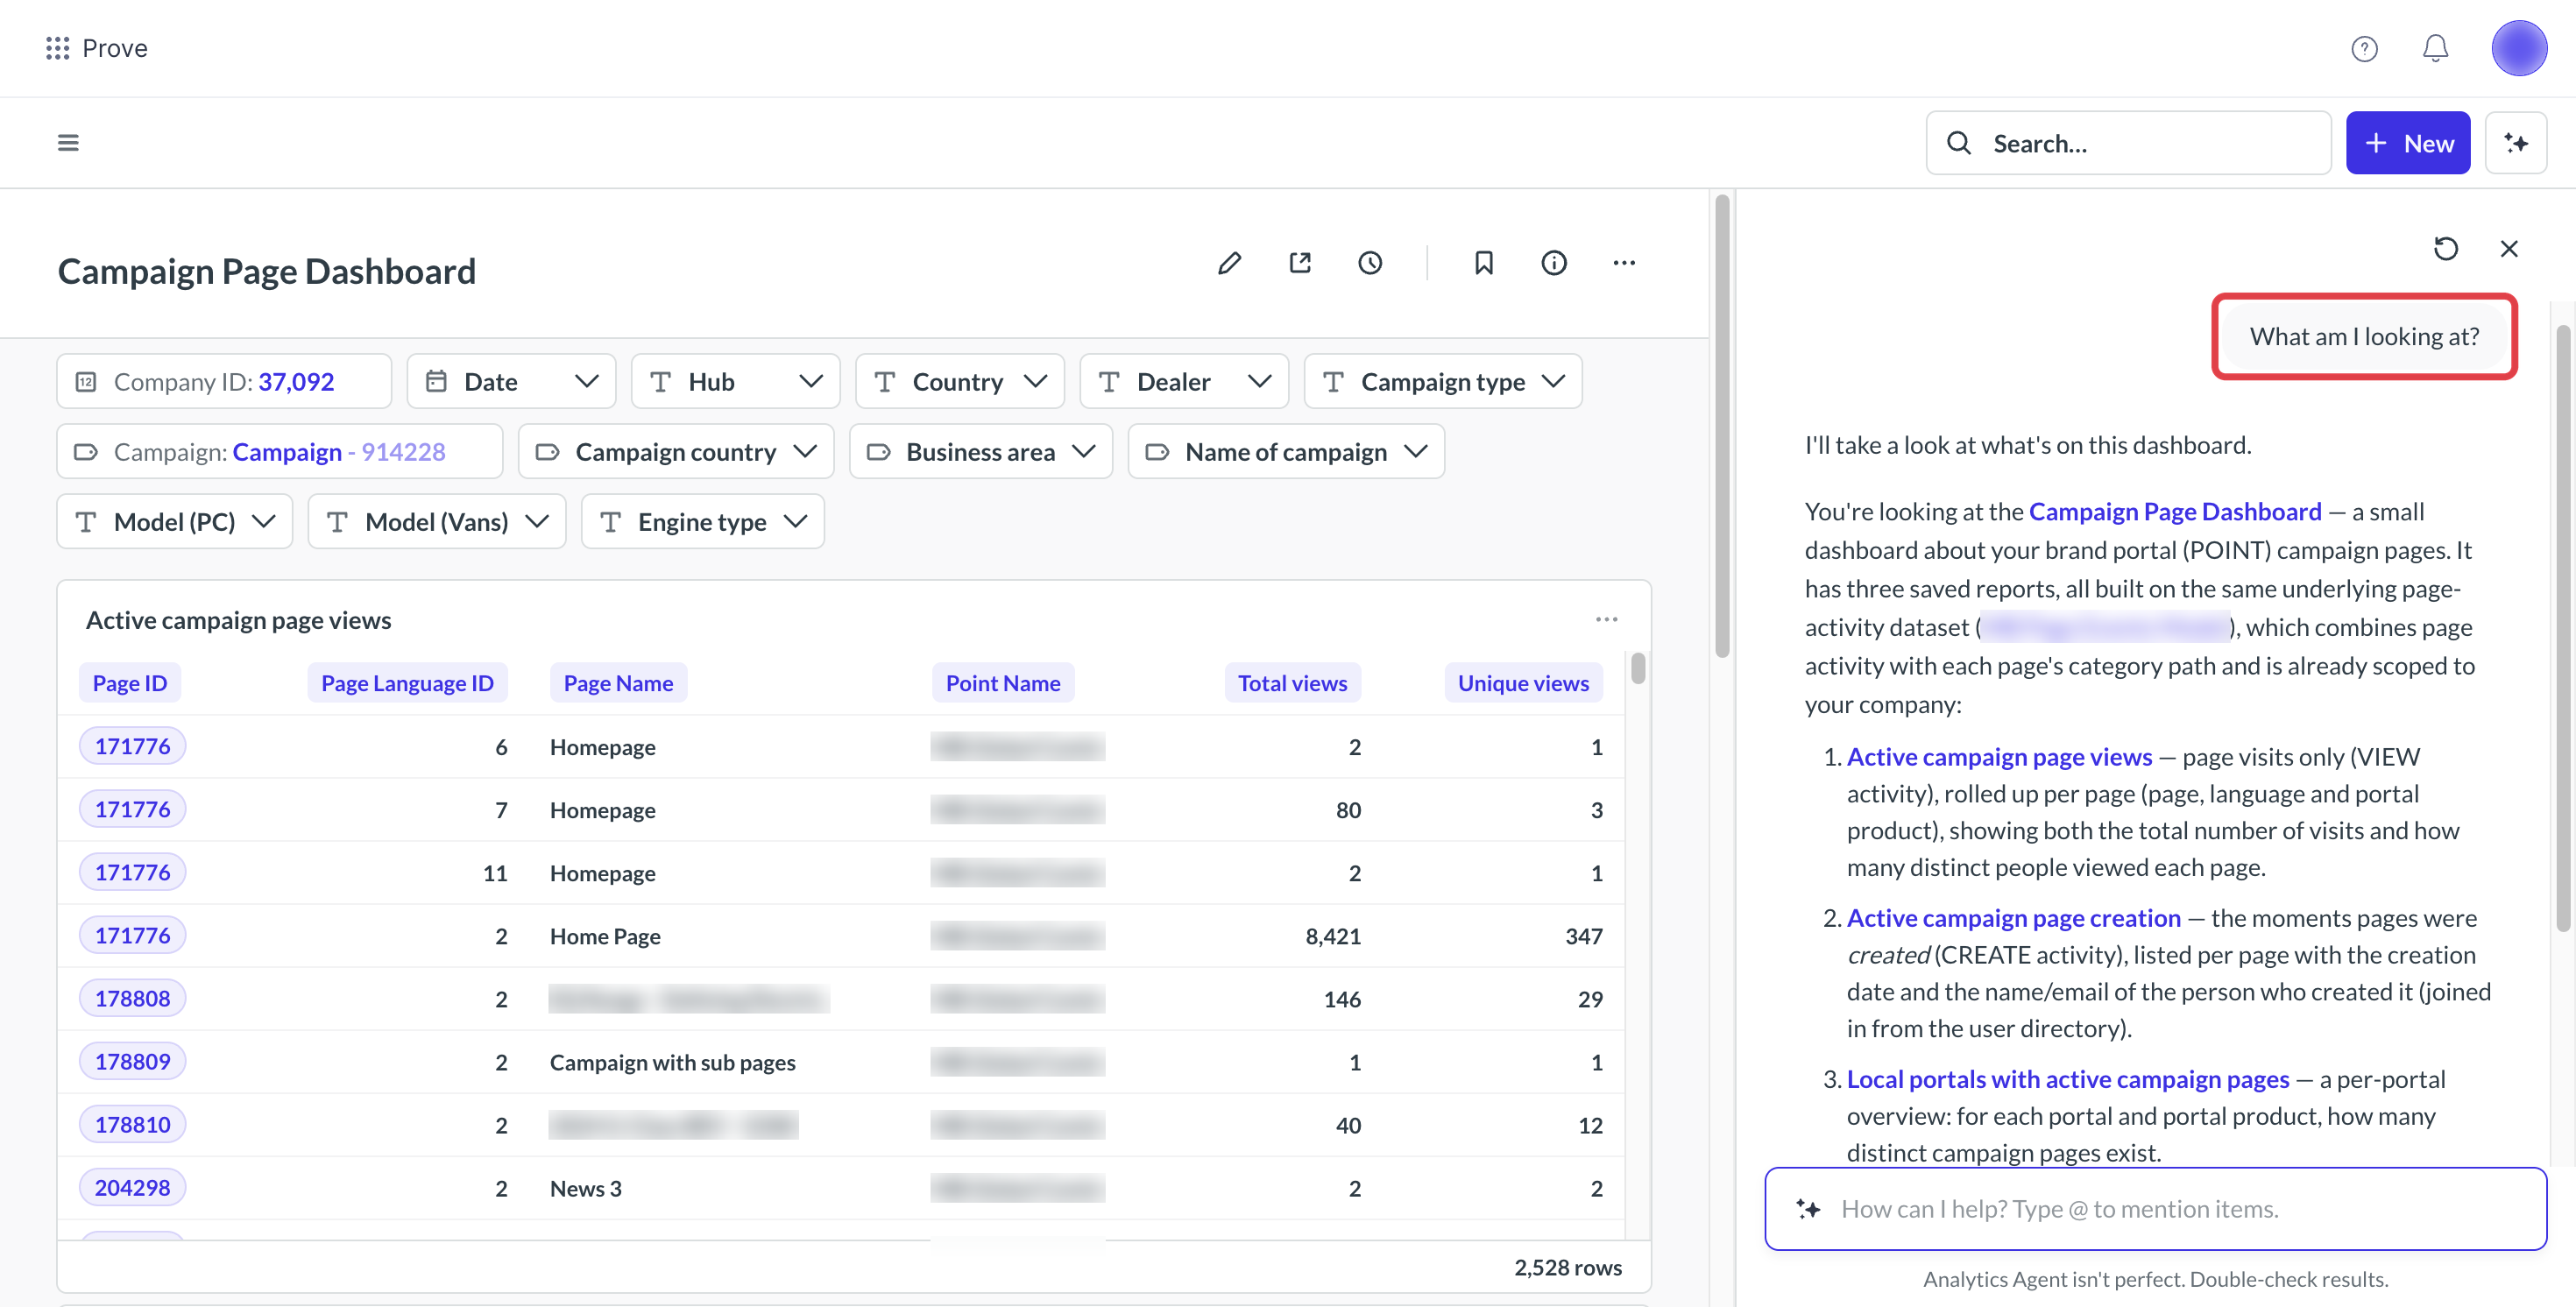The width and height of the screenshot is (2576, 1307).
Task: Sort by the Page Name column
Action: pyautogui.click(x=618, y=683)
